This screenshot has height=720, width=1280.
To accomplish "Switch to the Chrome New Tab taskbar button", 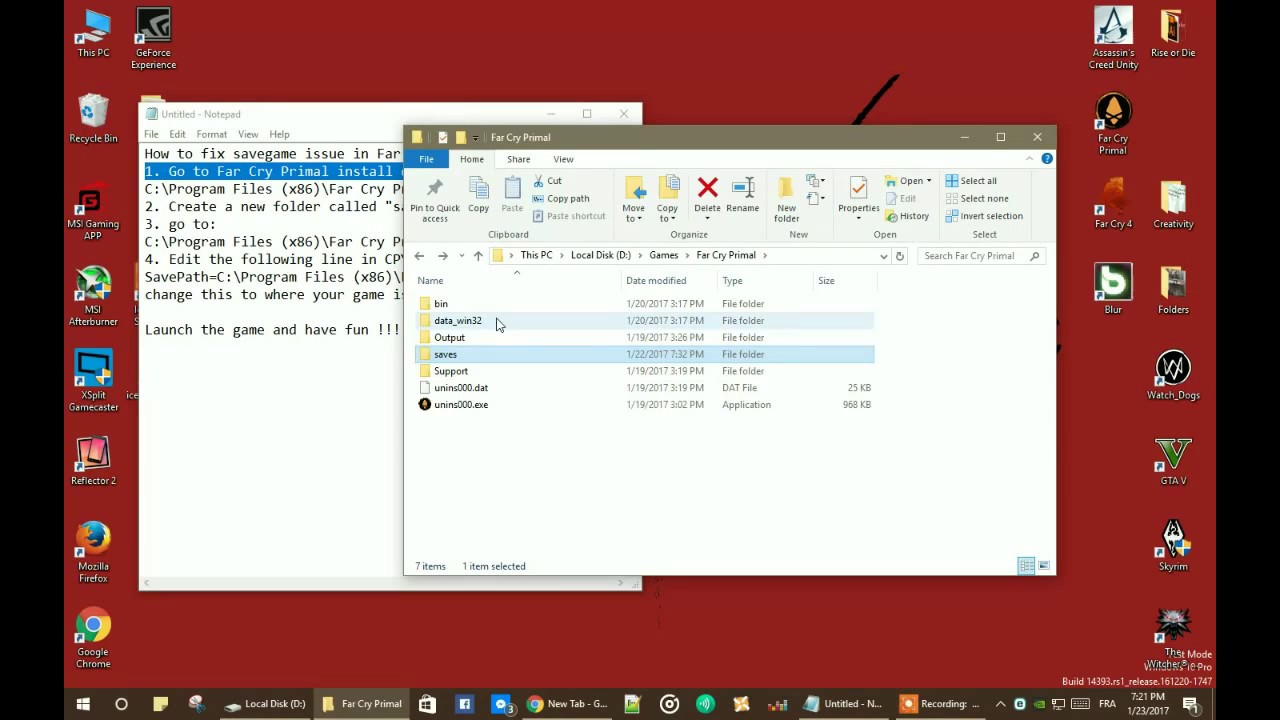I will [x=567, y=704].
